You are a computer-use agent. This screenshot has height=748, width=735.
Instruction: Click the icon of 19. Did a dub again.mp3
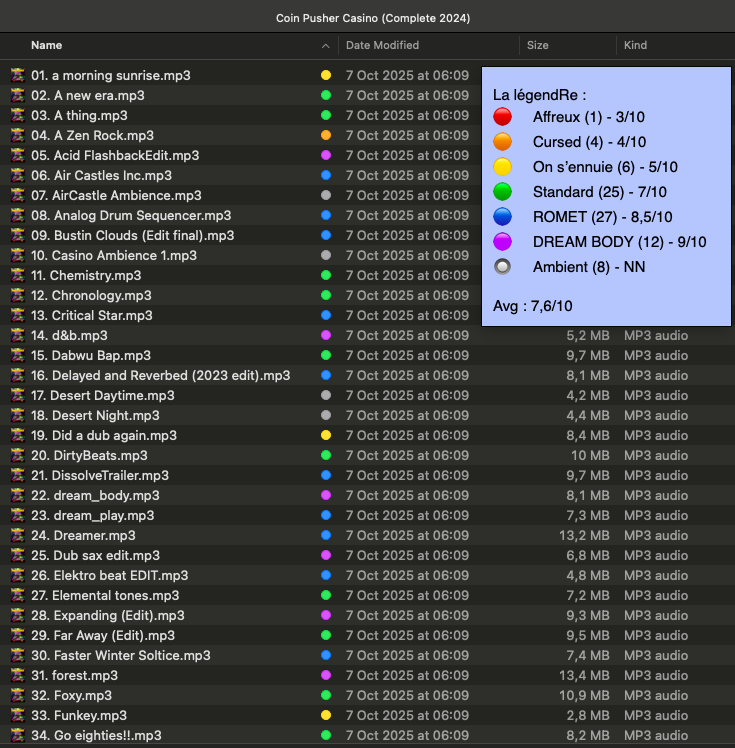tap(18, 436)
